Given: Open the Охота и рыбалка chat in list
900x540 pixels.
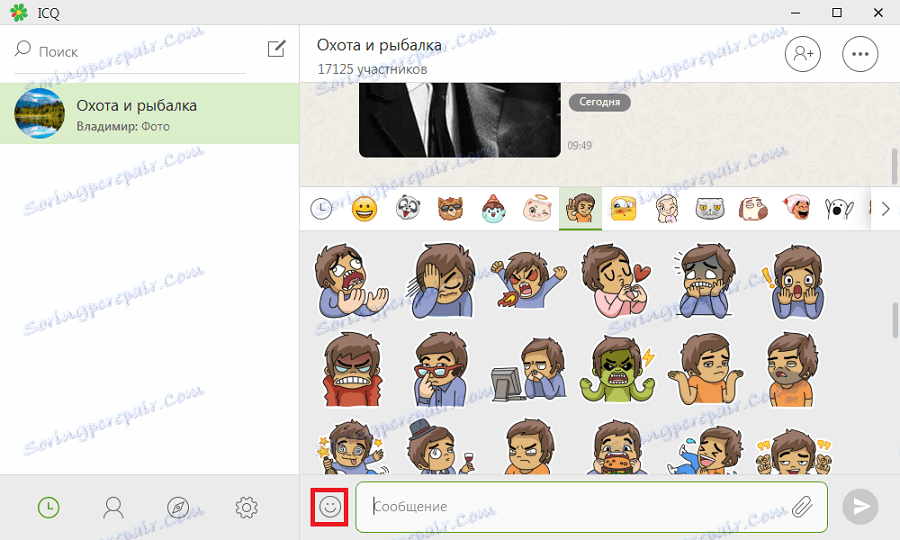Looking at the screenshot, I should (x=149, y=114).
